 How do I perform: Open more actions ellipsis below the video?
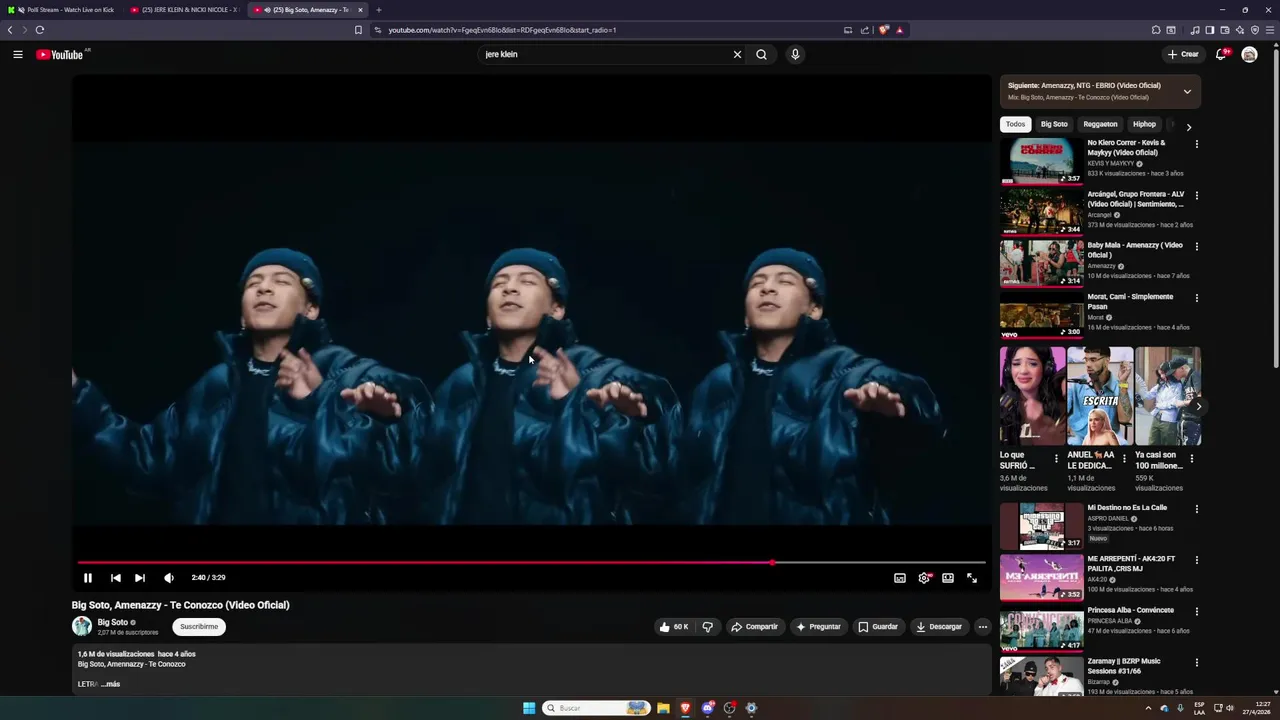coord(983,627)
